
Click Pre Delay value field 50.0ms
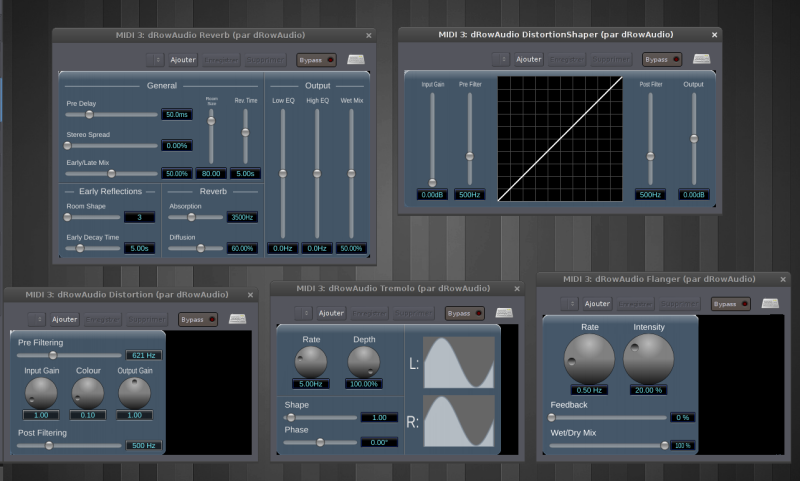click(x=177, y=115)
